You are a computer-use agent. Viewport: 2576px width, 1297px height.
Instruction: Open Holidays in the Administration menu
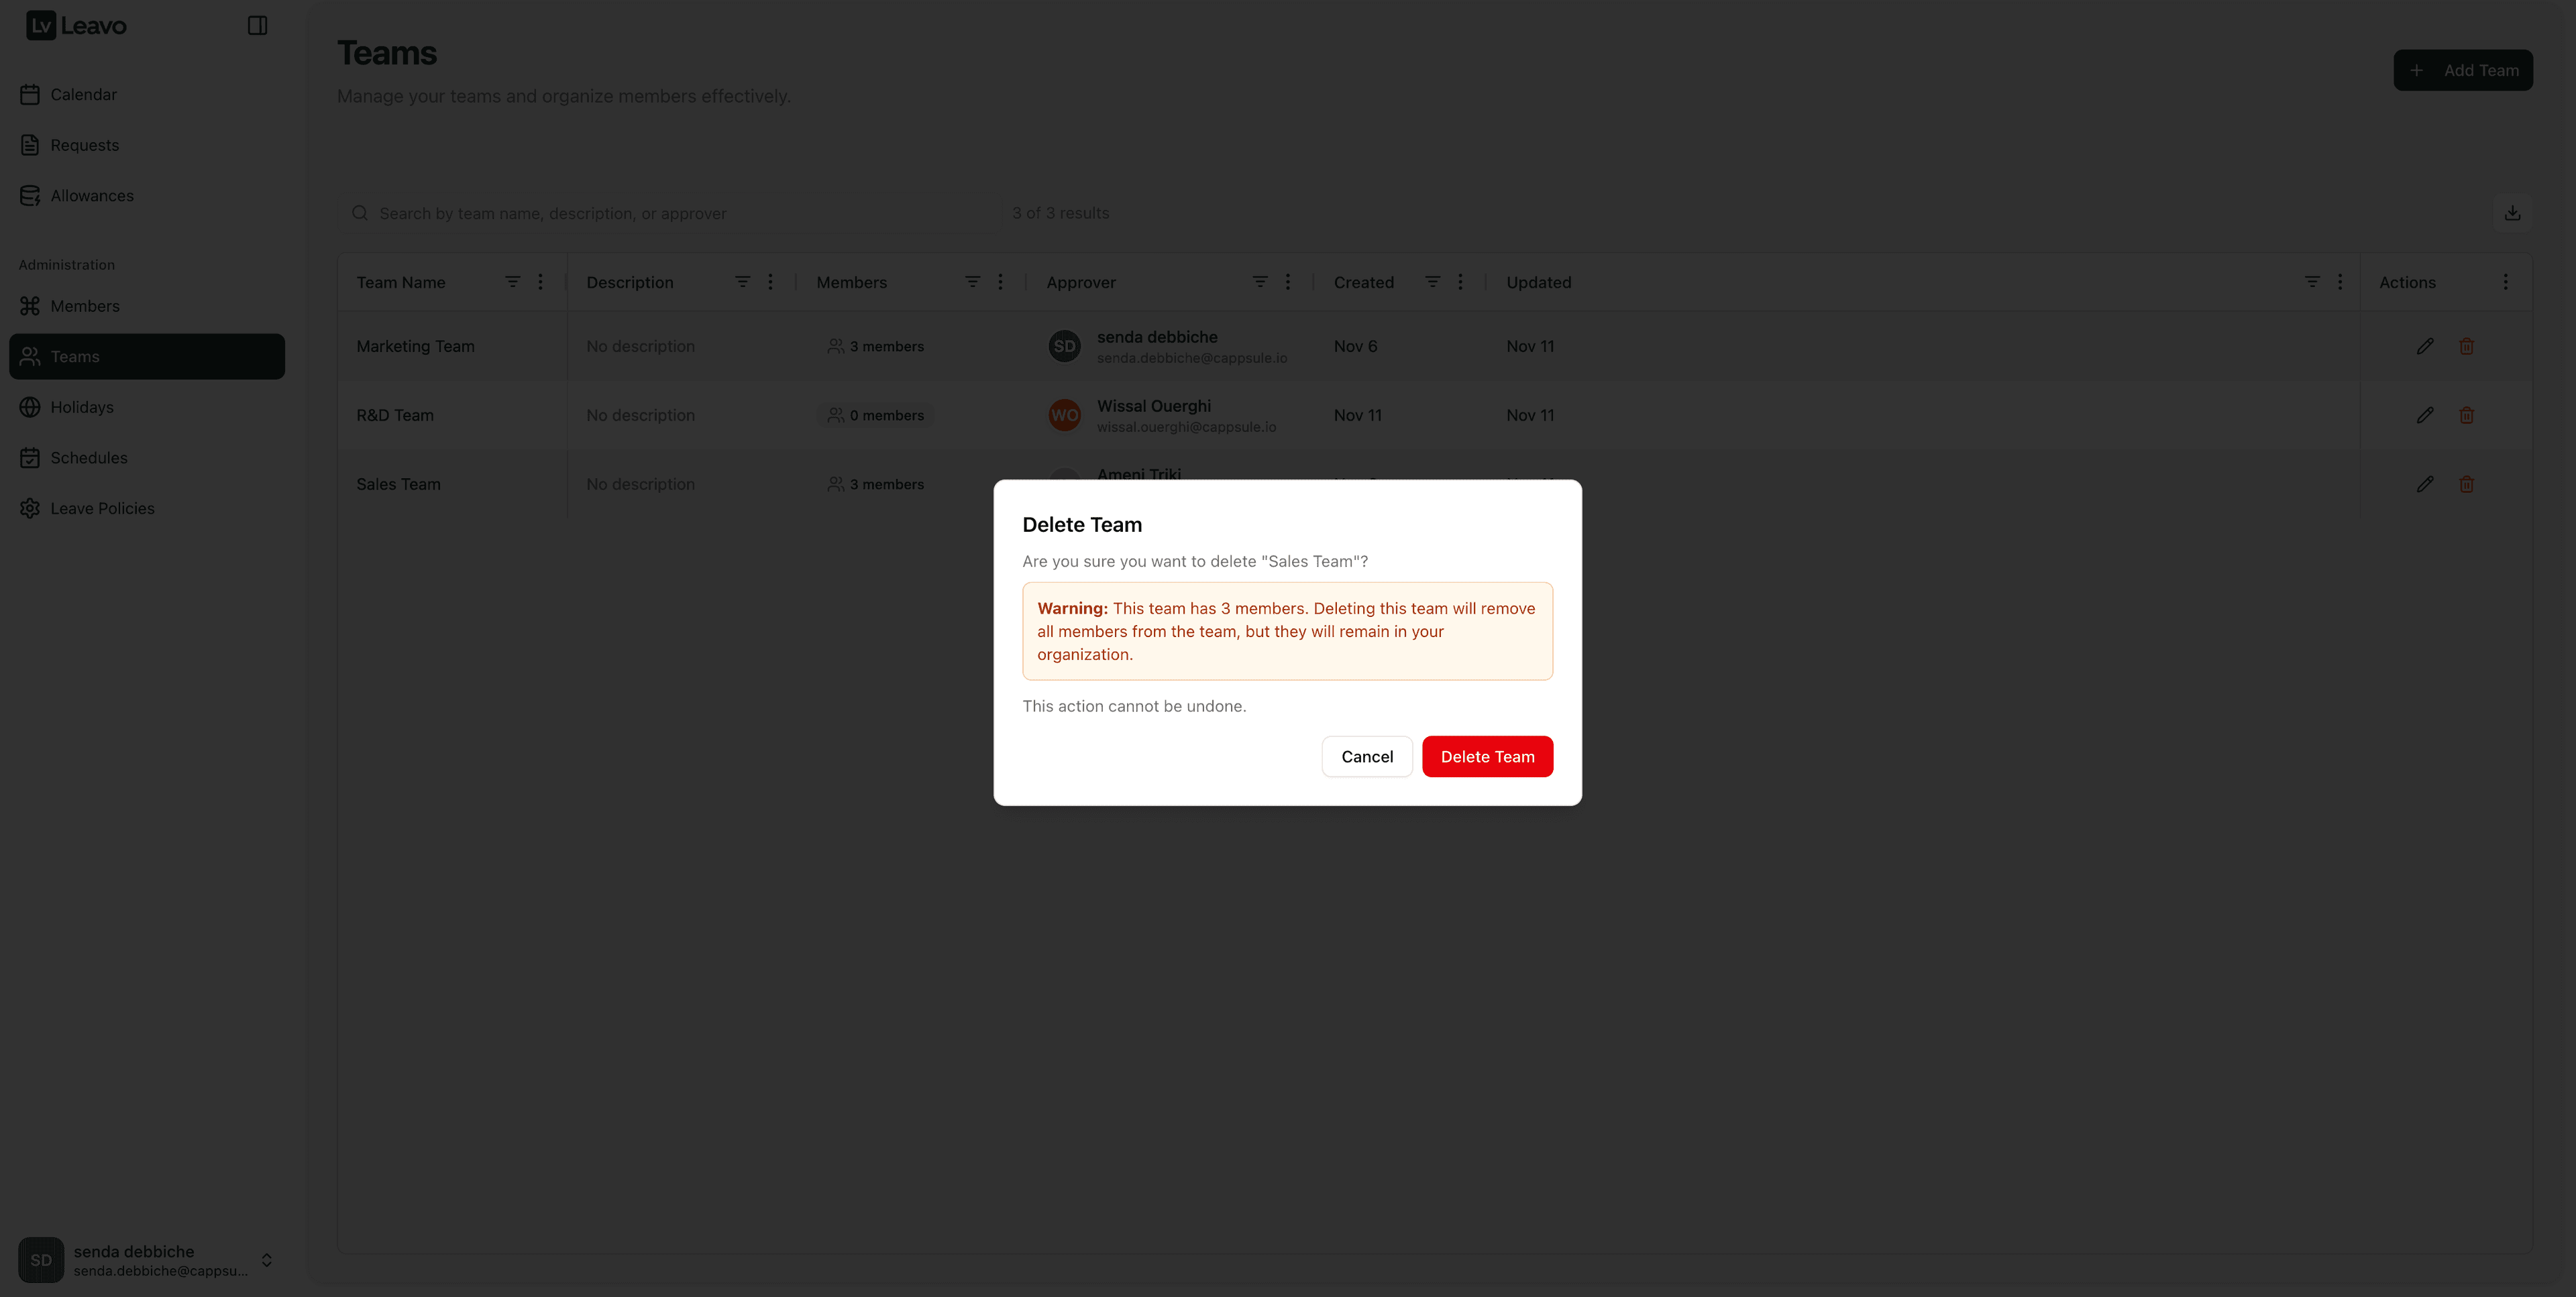pos(82,407)
